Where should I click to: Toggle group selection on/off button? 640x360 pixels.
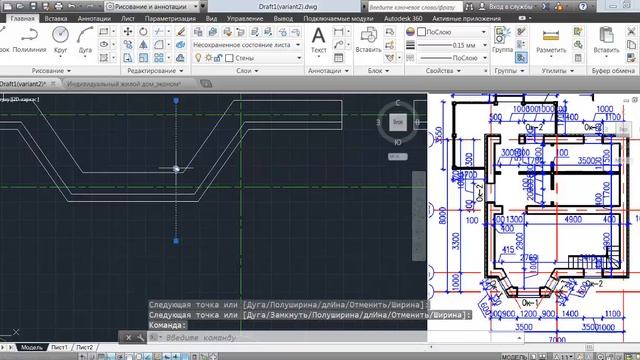[x=521, y=58]
